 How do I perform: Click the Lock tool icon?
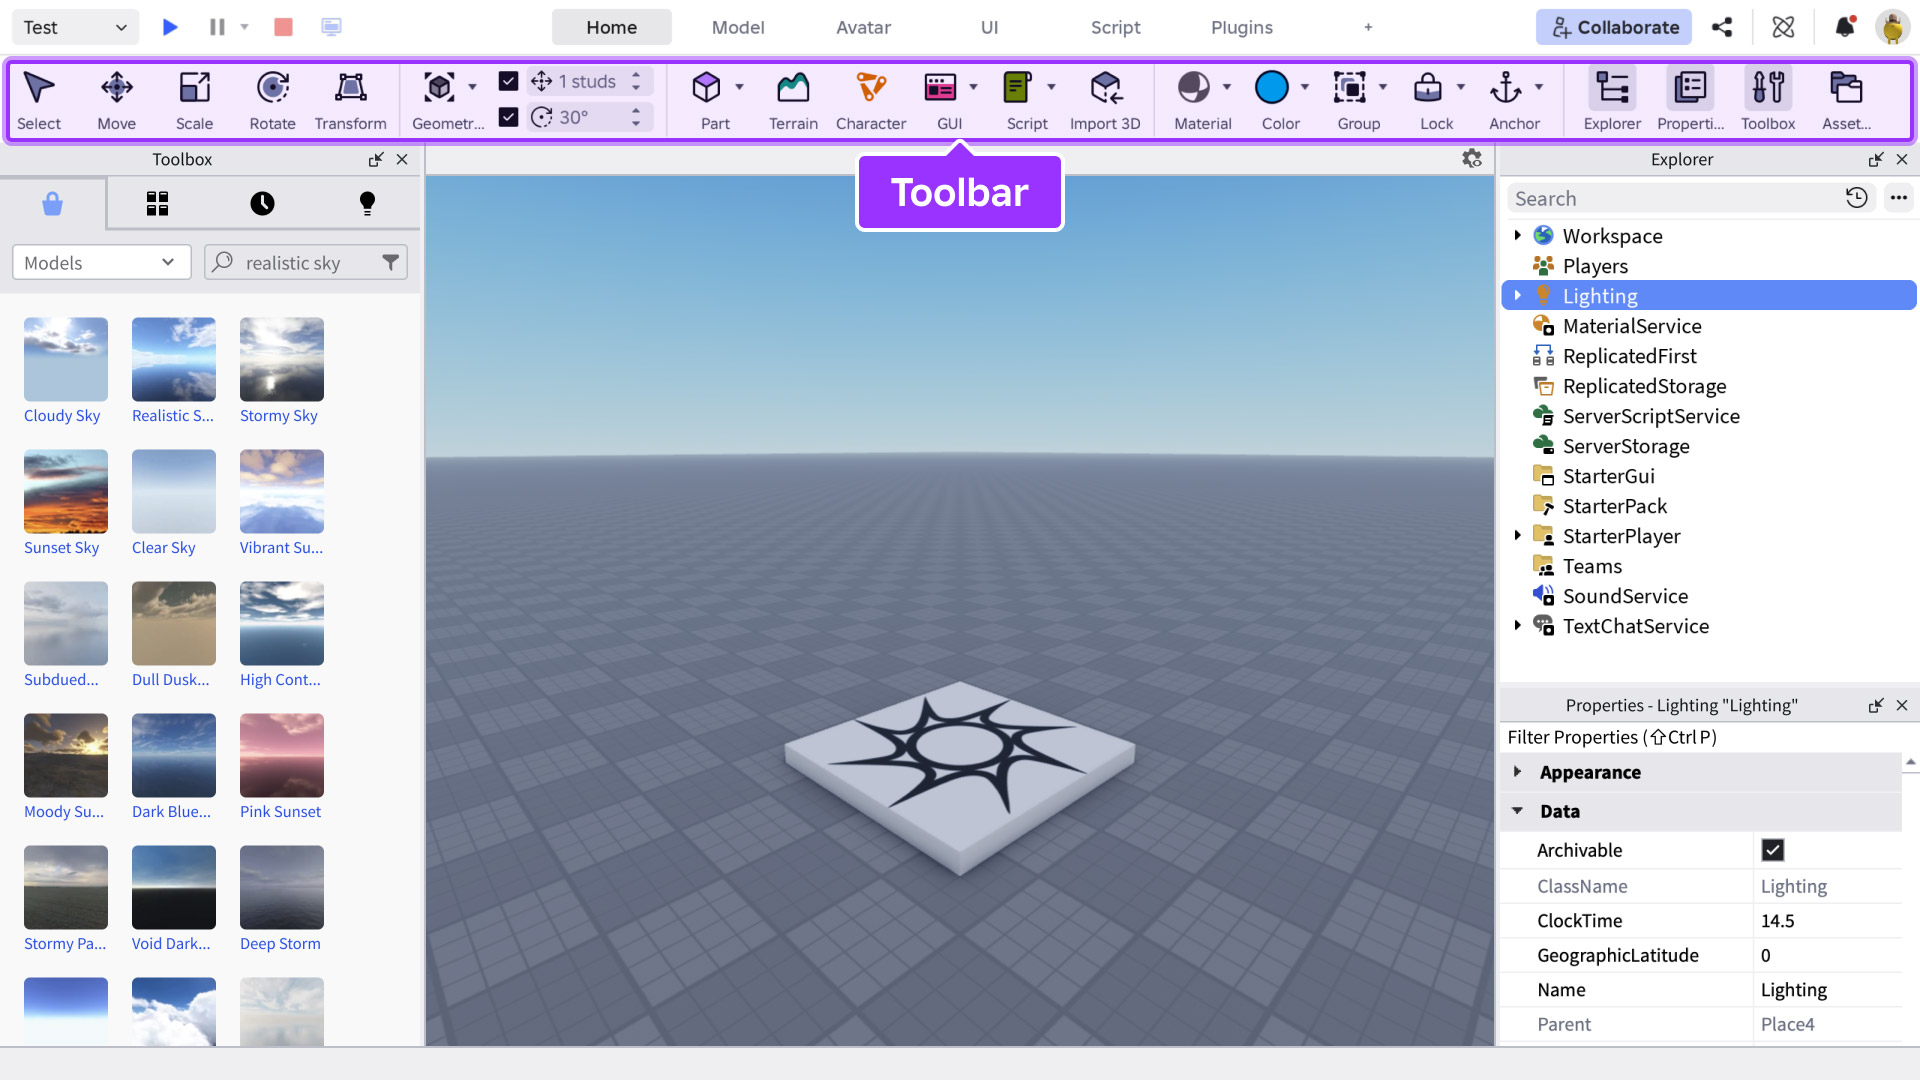(x=1428, y=88)
